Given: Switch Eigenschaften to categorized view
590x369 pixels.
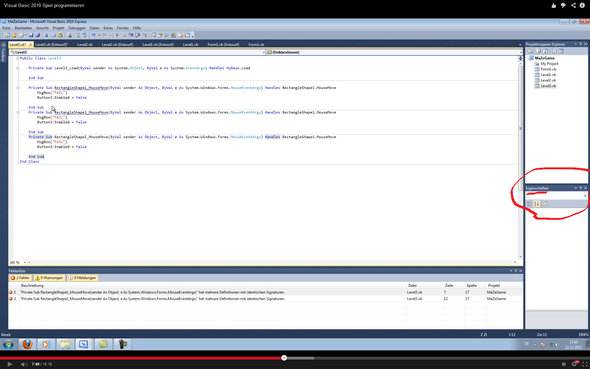Looking at the screenshot, I should point(529,203).
